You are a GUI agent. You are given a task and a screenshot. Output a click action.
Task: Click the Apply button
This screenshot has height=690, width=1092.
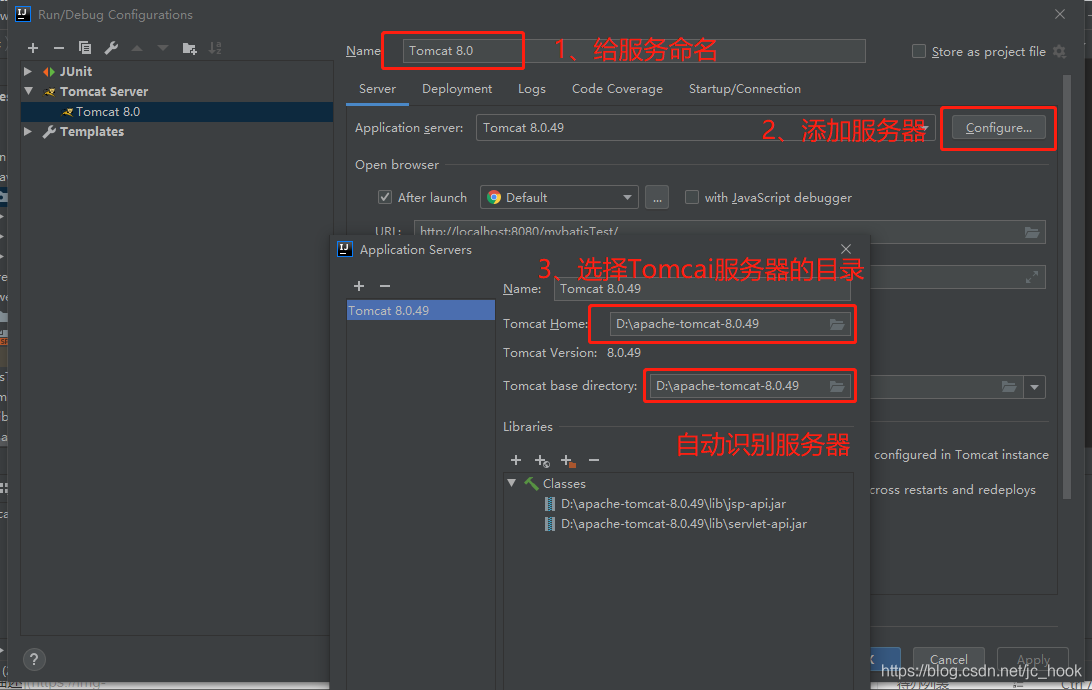click(1033, 659)
